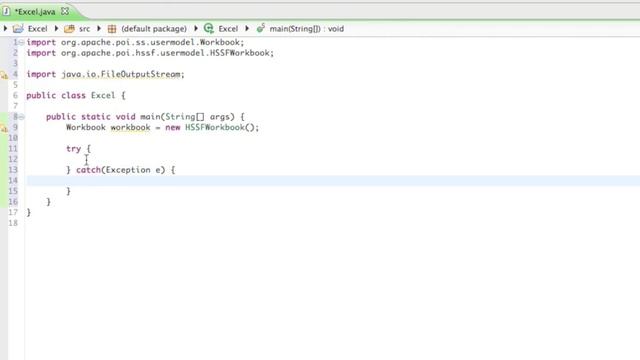Click the underlined workbook variable on line 9
Viewport: 640px width, 360px height.
point(130,127)
